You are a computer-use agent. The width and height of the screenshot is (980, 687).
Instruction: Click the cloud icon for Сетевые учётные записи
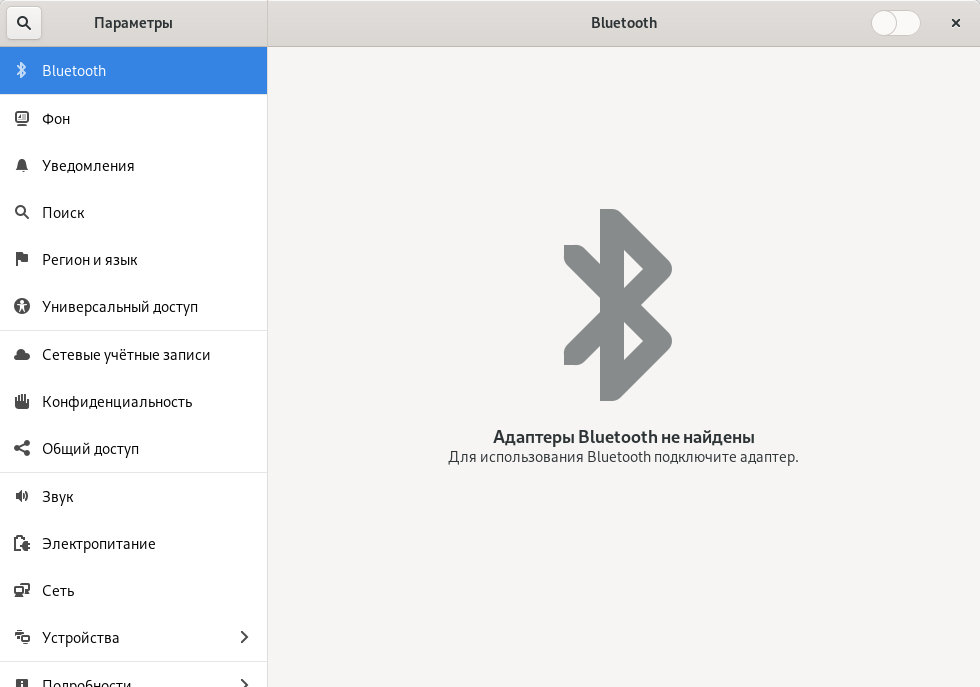pos(22,355)
